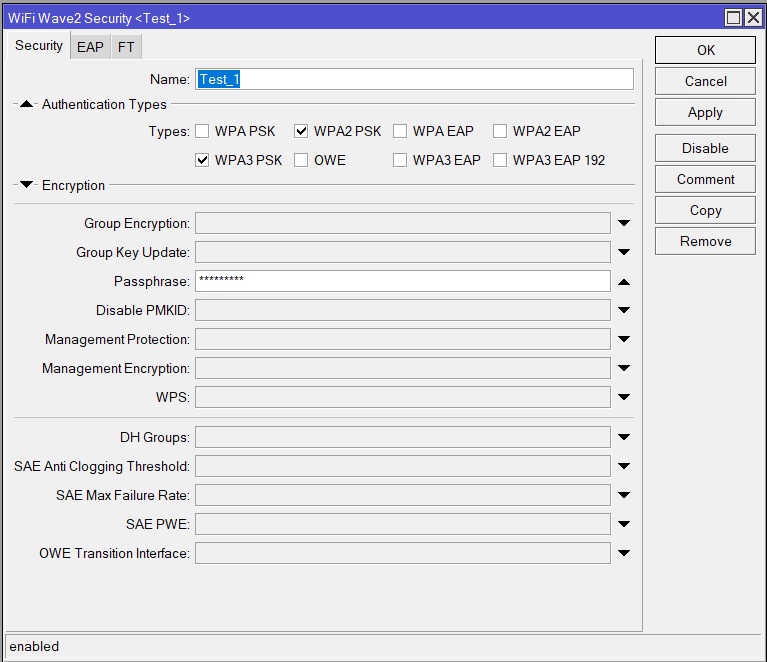Viewport: 767px width, 662px height.
Task: Expand the Encryption section
Action: (x=27, y=185)
